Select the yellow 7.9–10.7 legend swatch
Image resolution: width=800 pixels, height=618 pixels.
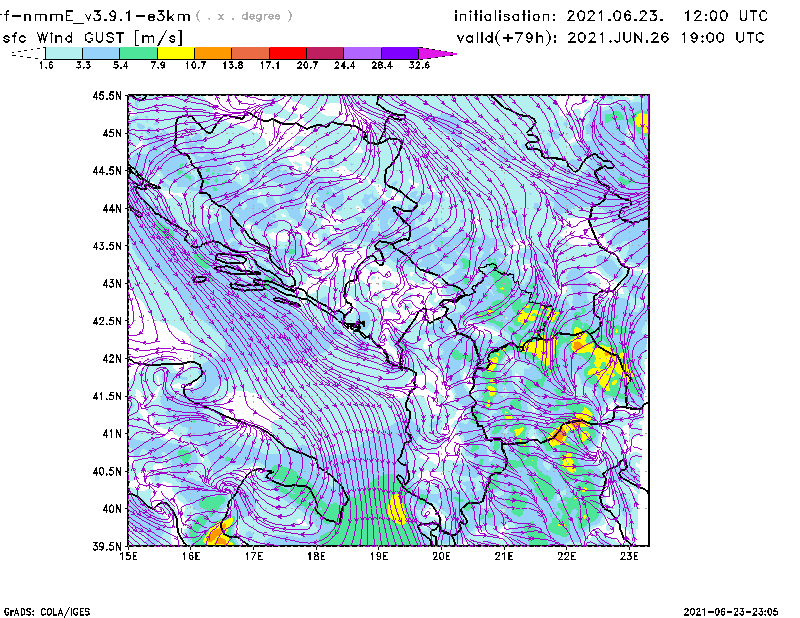coord(176,53)
